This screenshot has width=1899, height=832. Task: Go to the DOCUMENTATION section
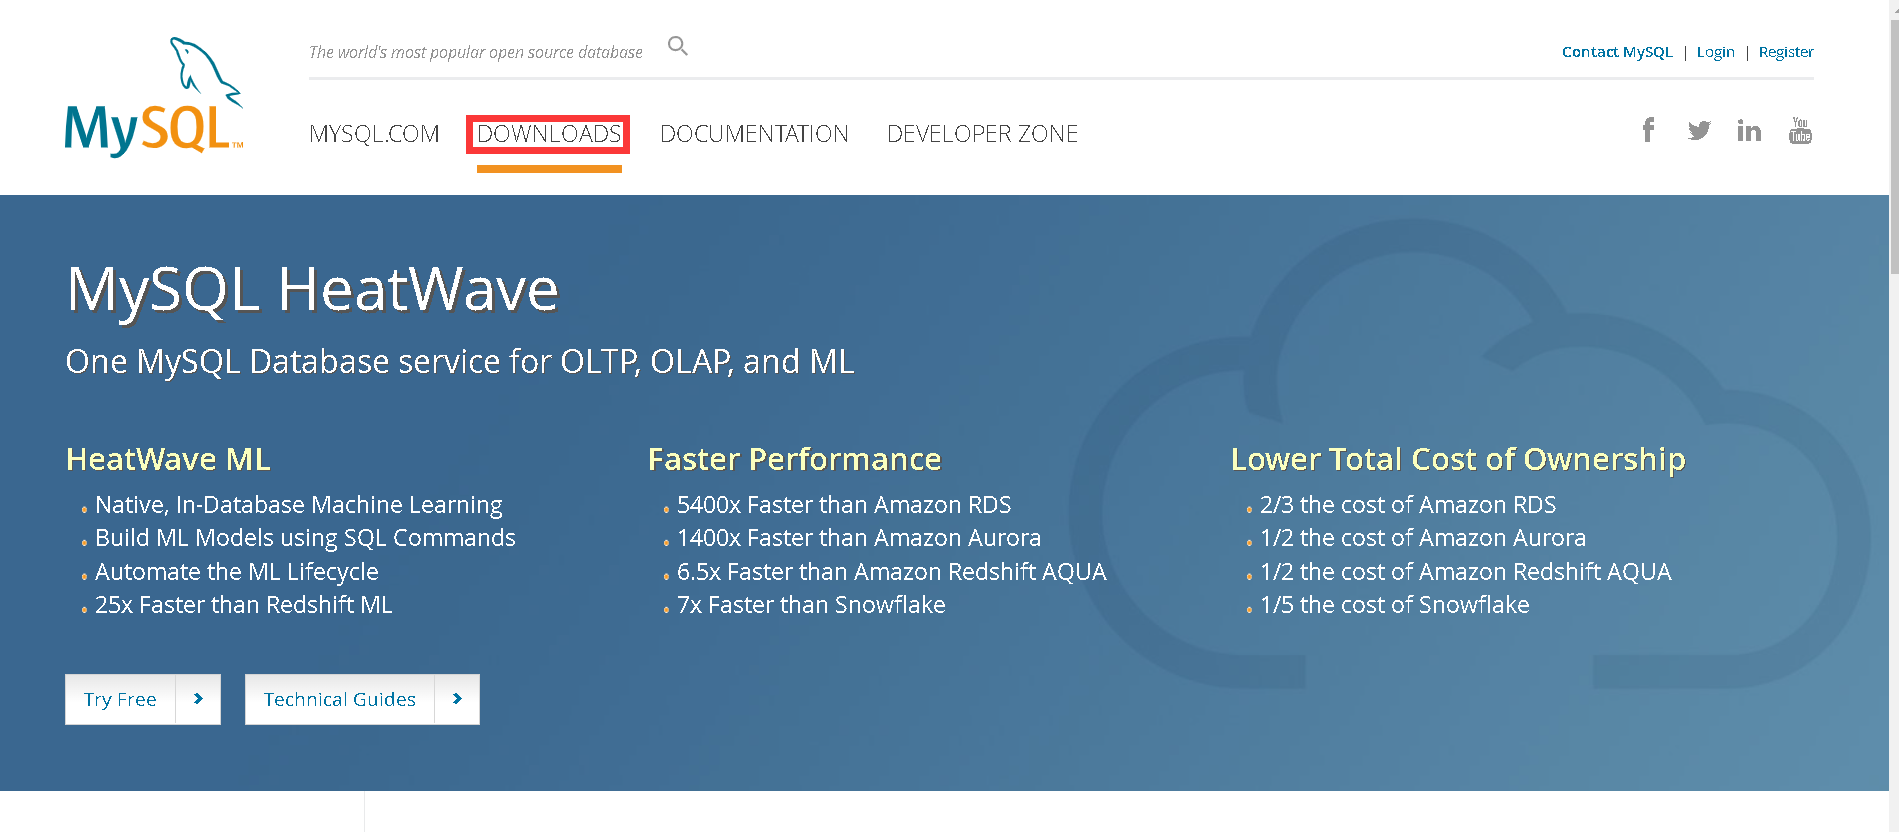point(754,134)
